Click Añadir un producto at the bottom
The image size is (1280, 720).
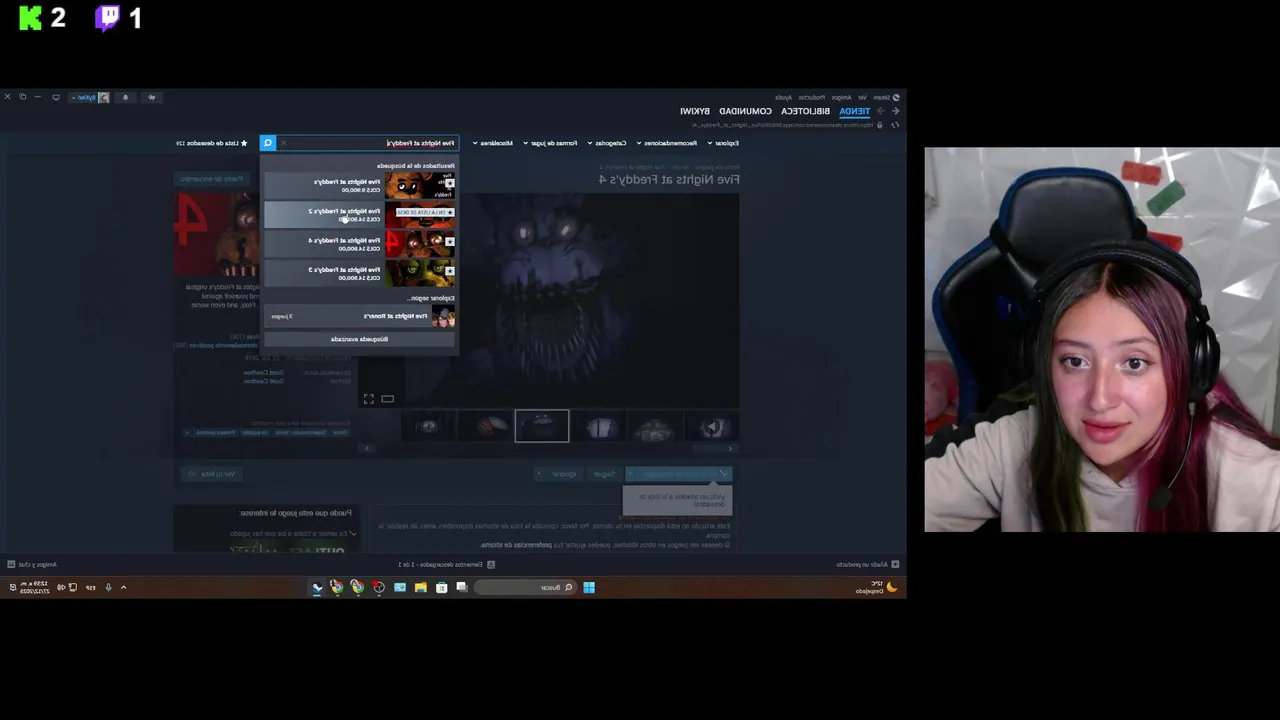(867, 564)
